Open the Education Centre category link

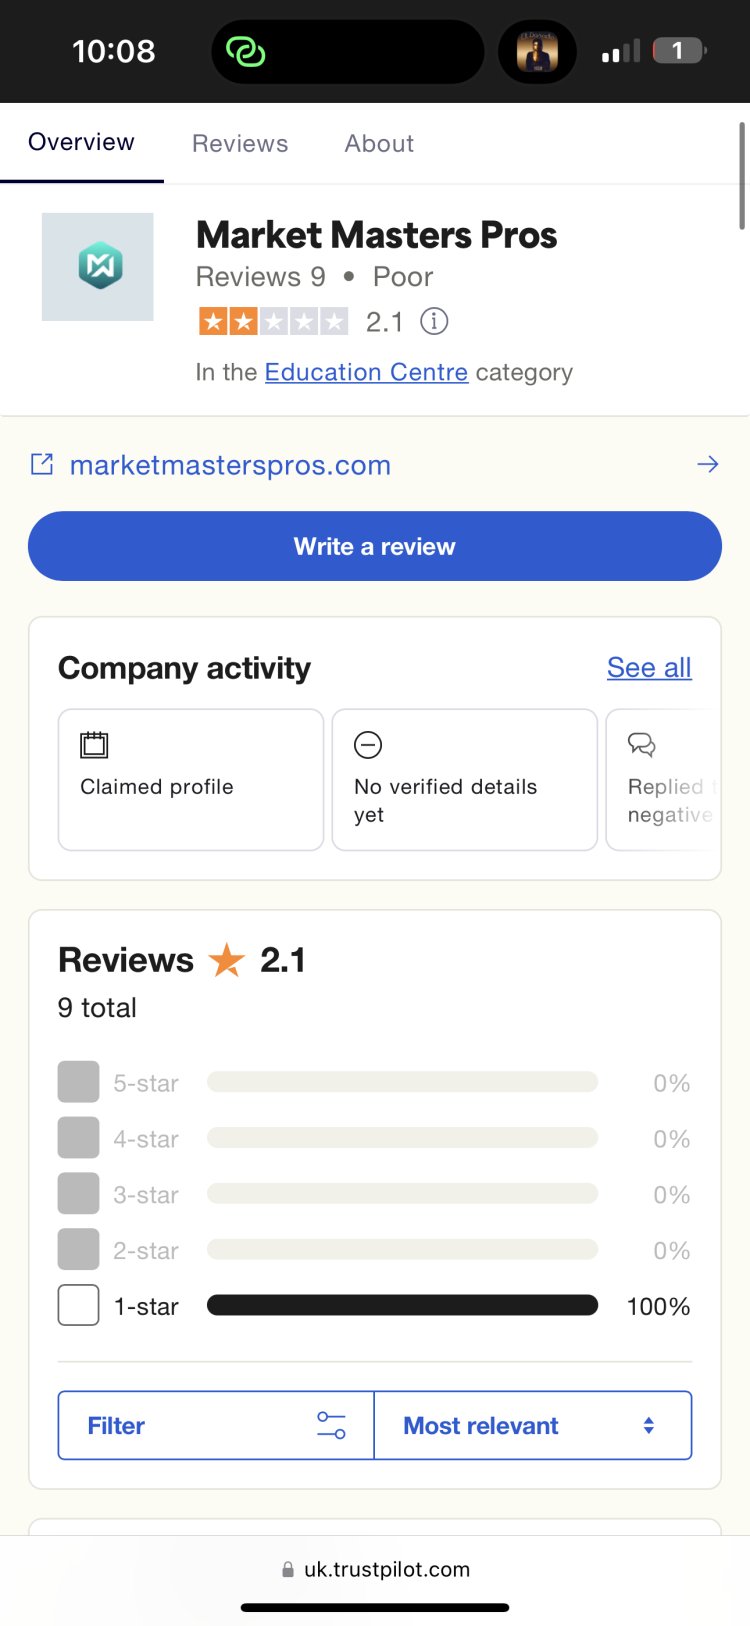(x=366, y=371)
